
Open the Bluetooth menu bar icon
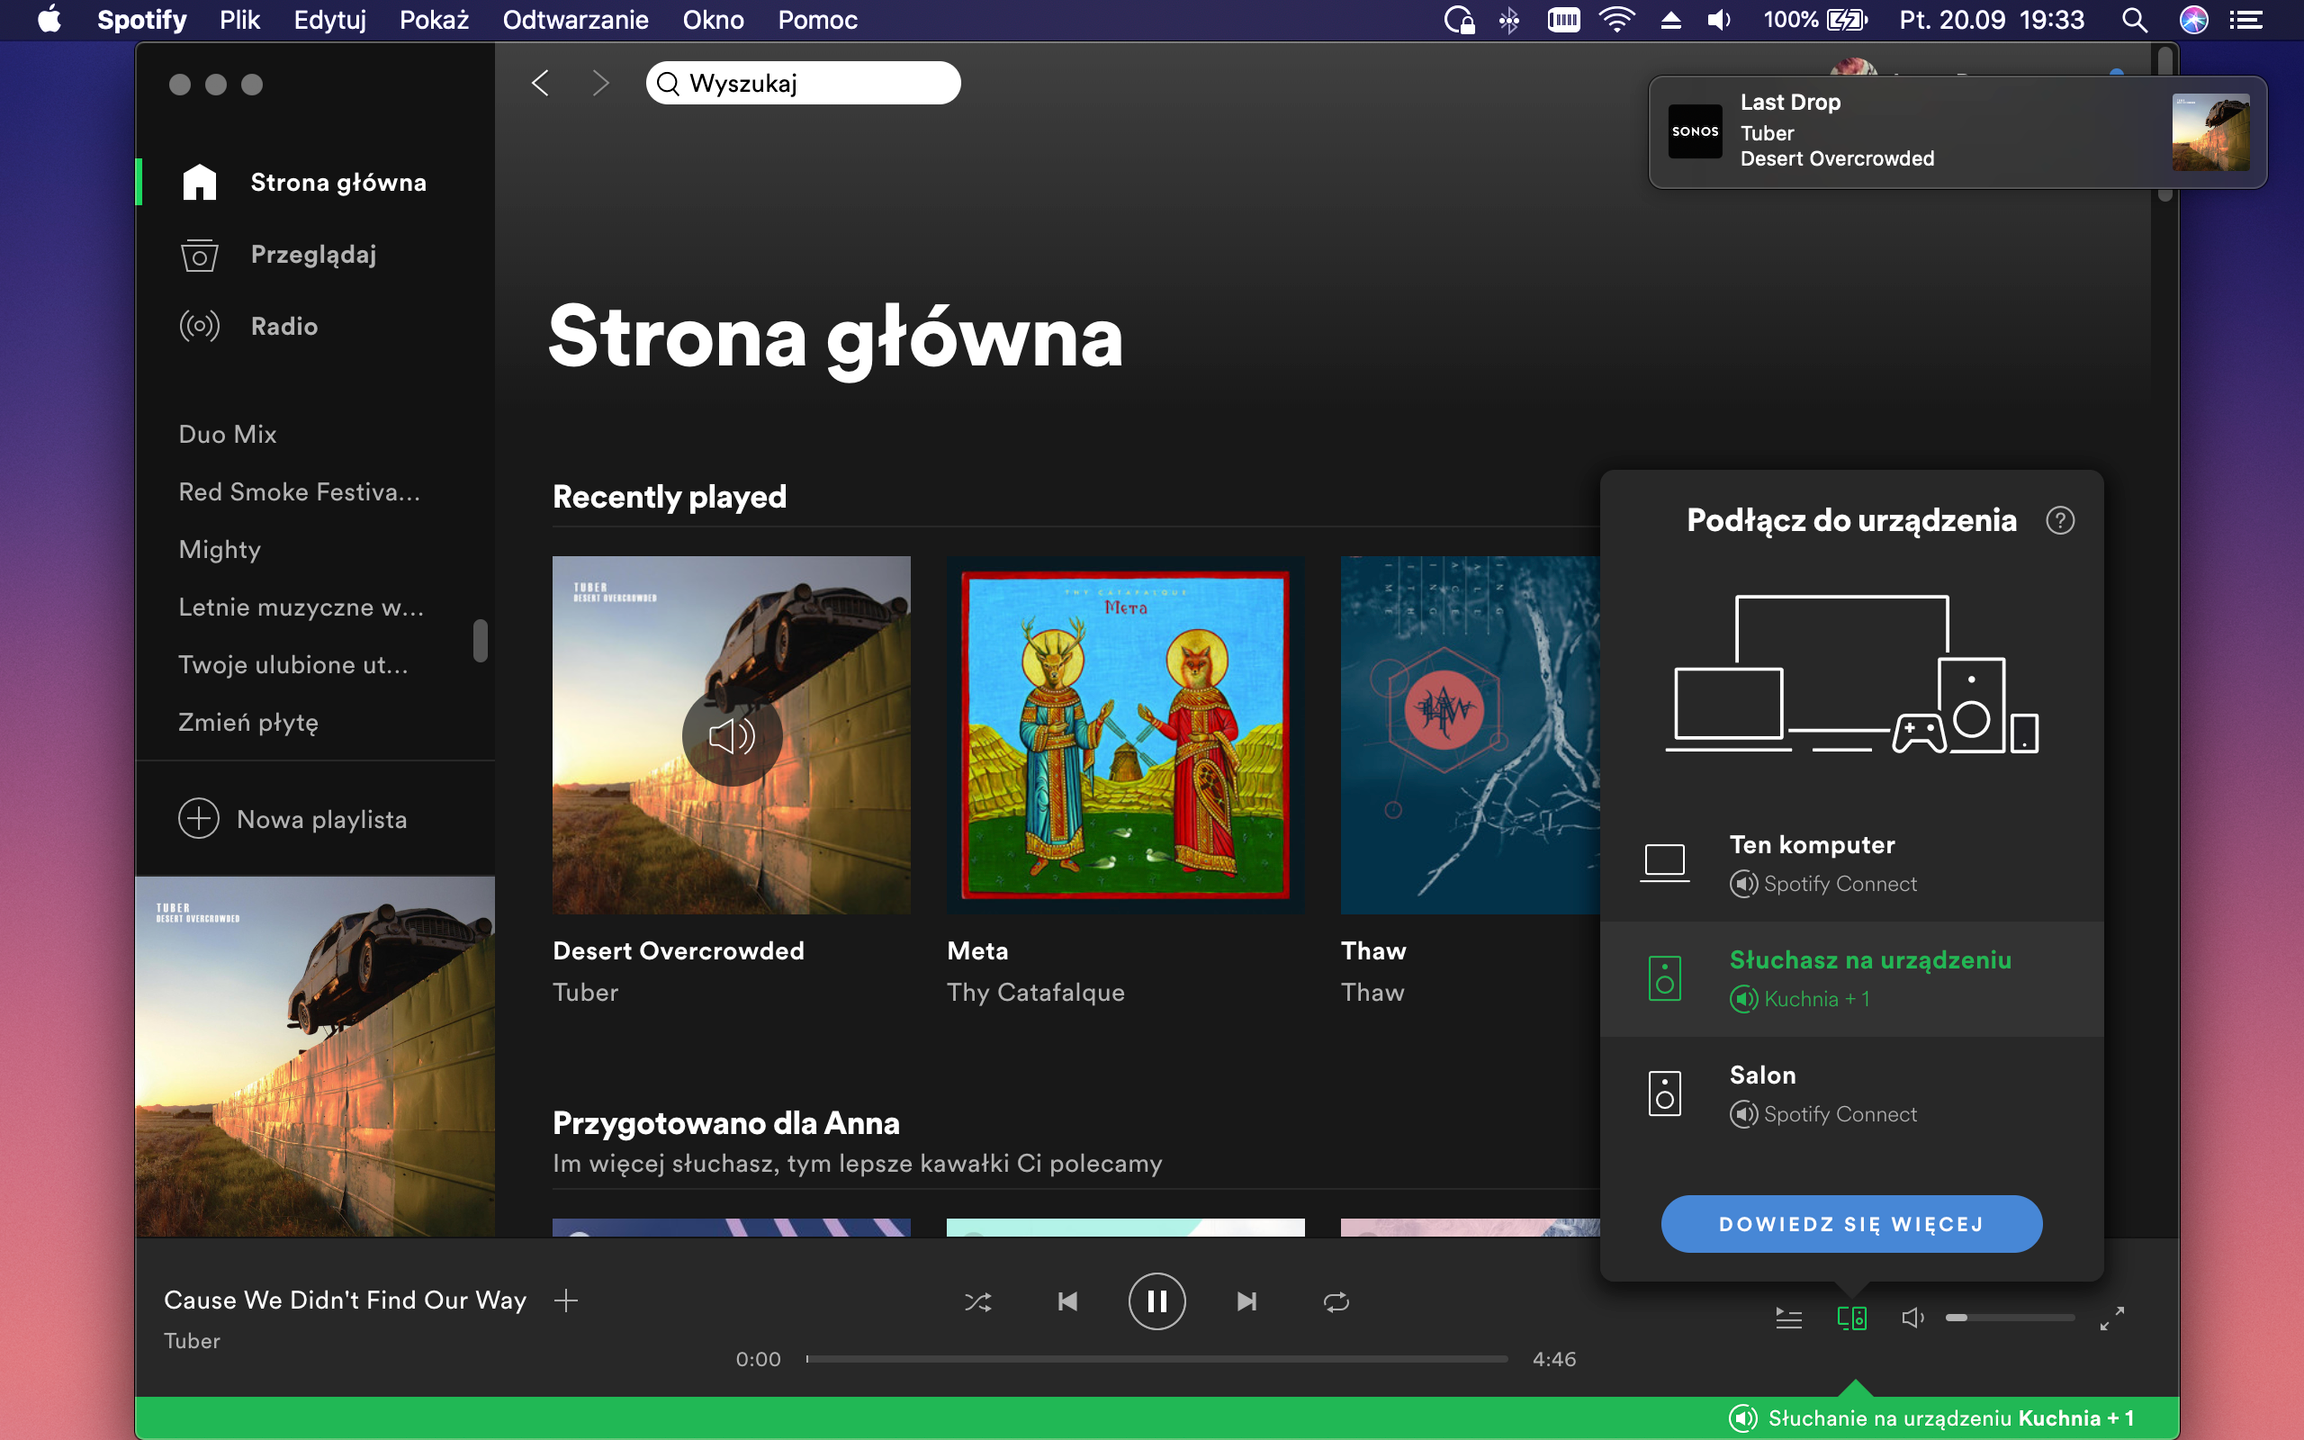[1509, 20]
